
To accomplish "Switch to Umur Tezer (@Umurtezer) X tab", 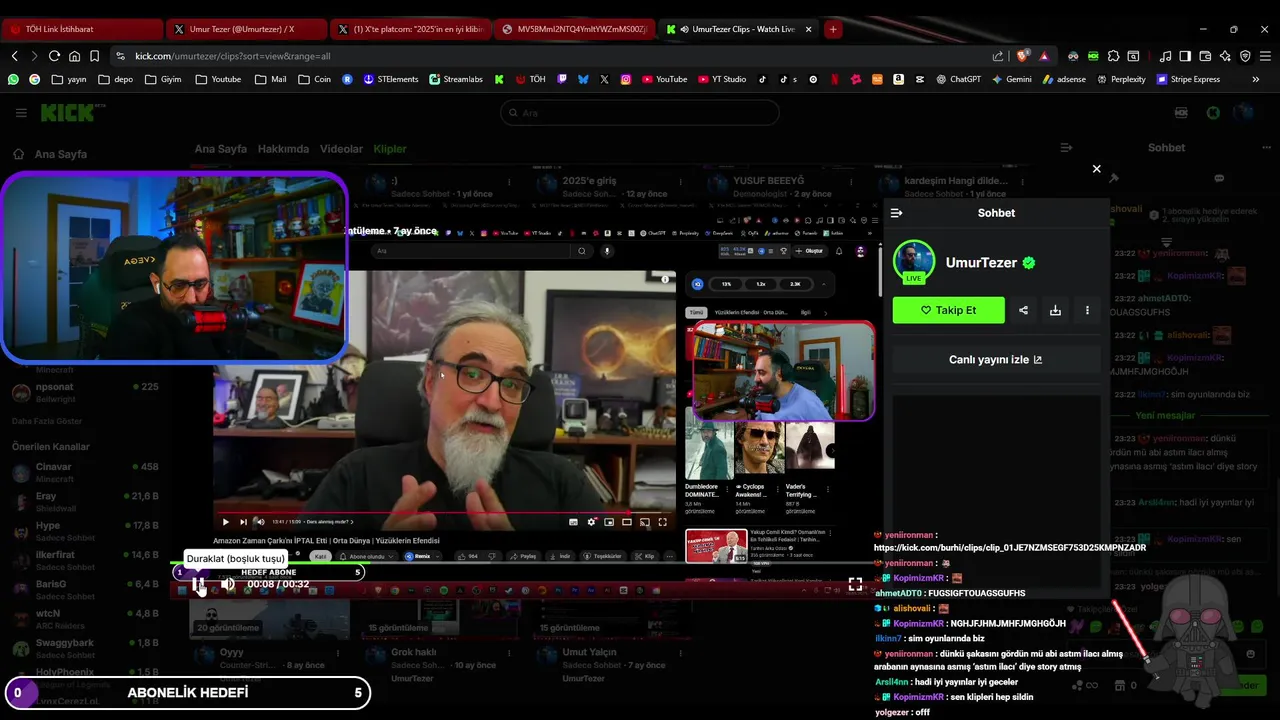I will pyautogui.click(x=246, y=29).
